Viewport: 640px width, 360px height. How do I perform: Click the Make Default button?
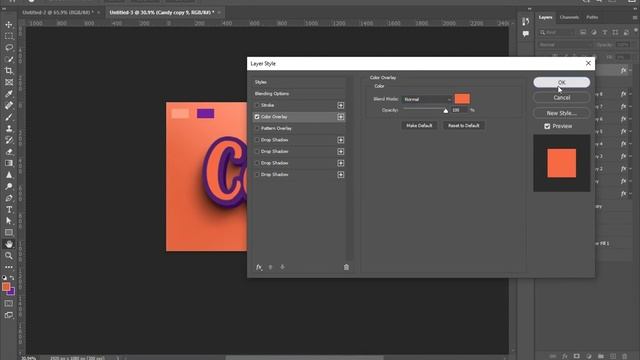point(419,126)
